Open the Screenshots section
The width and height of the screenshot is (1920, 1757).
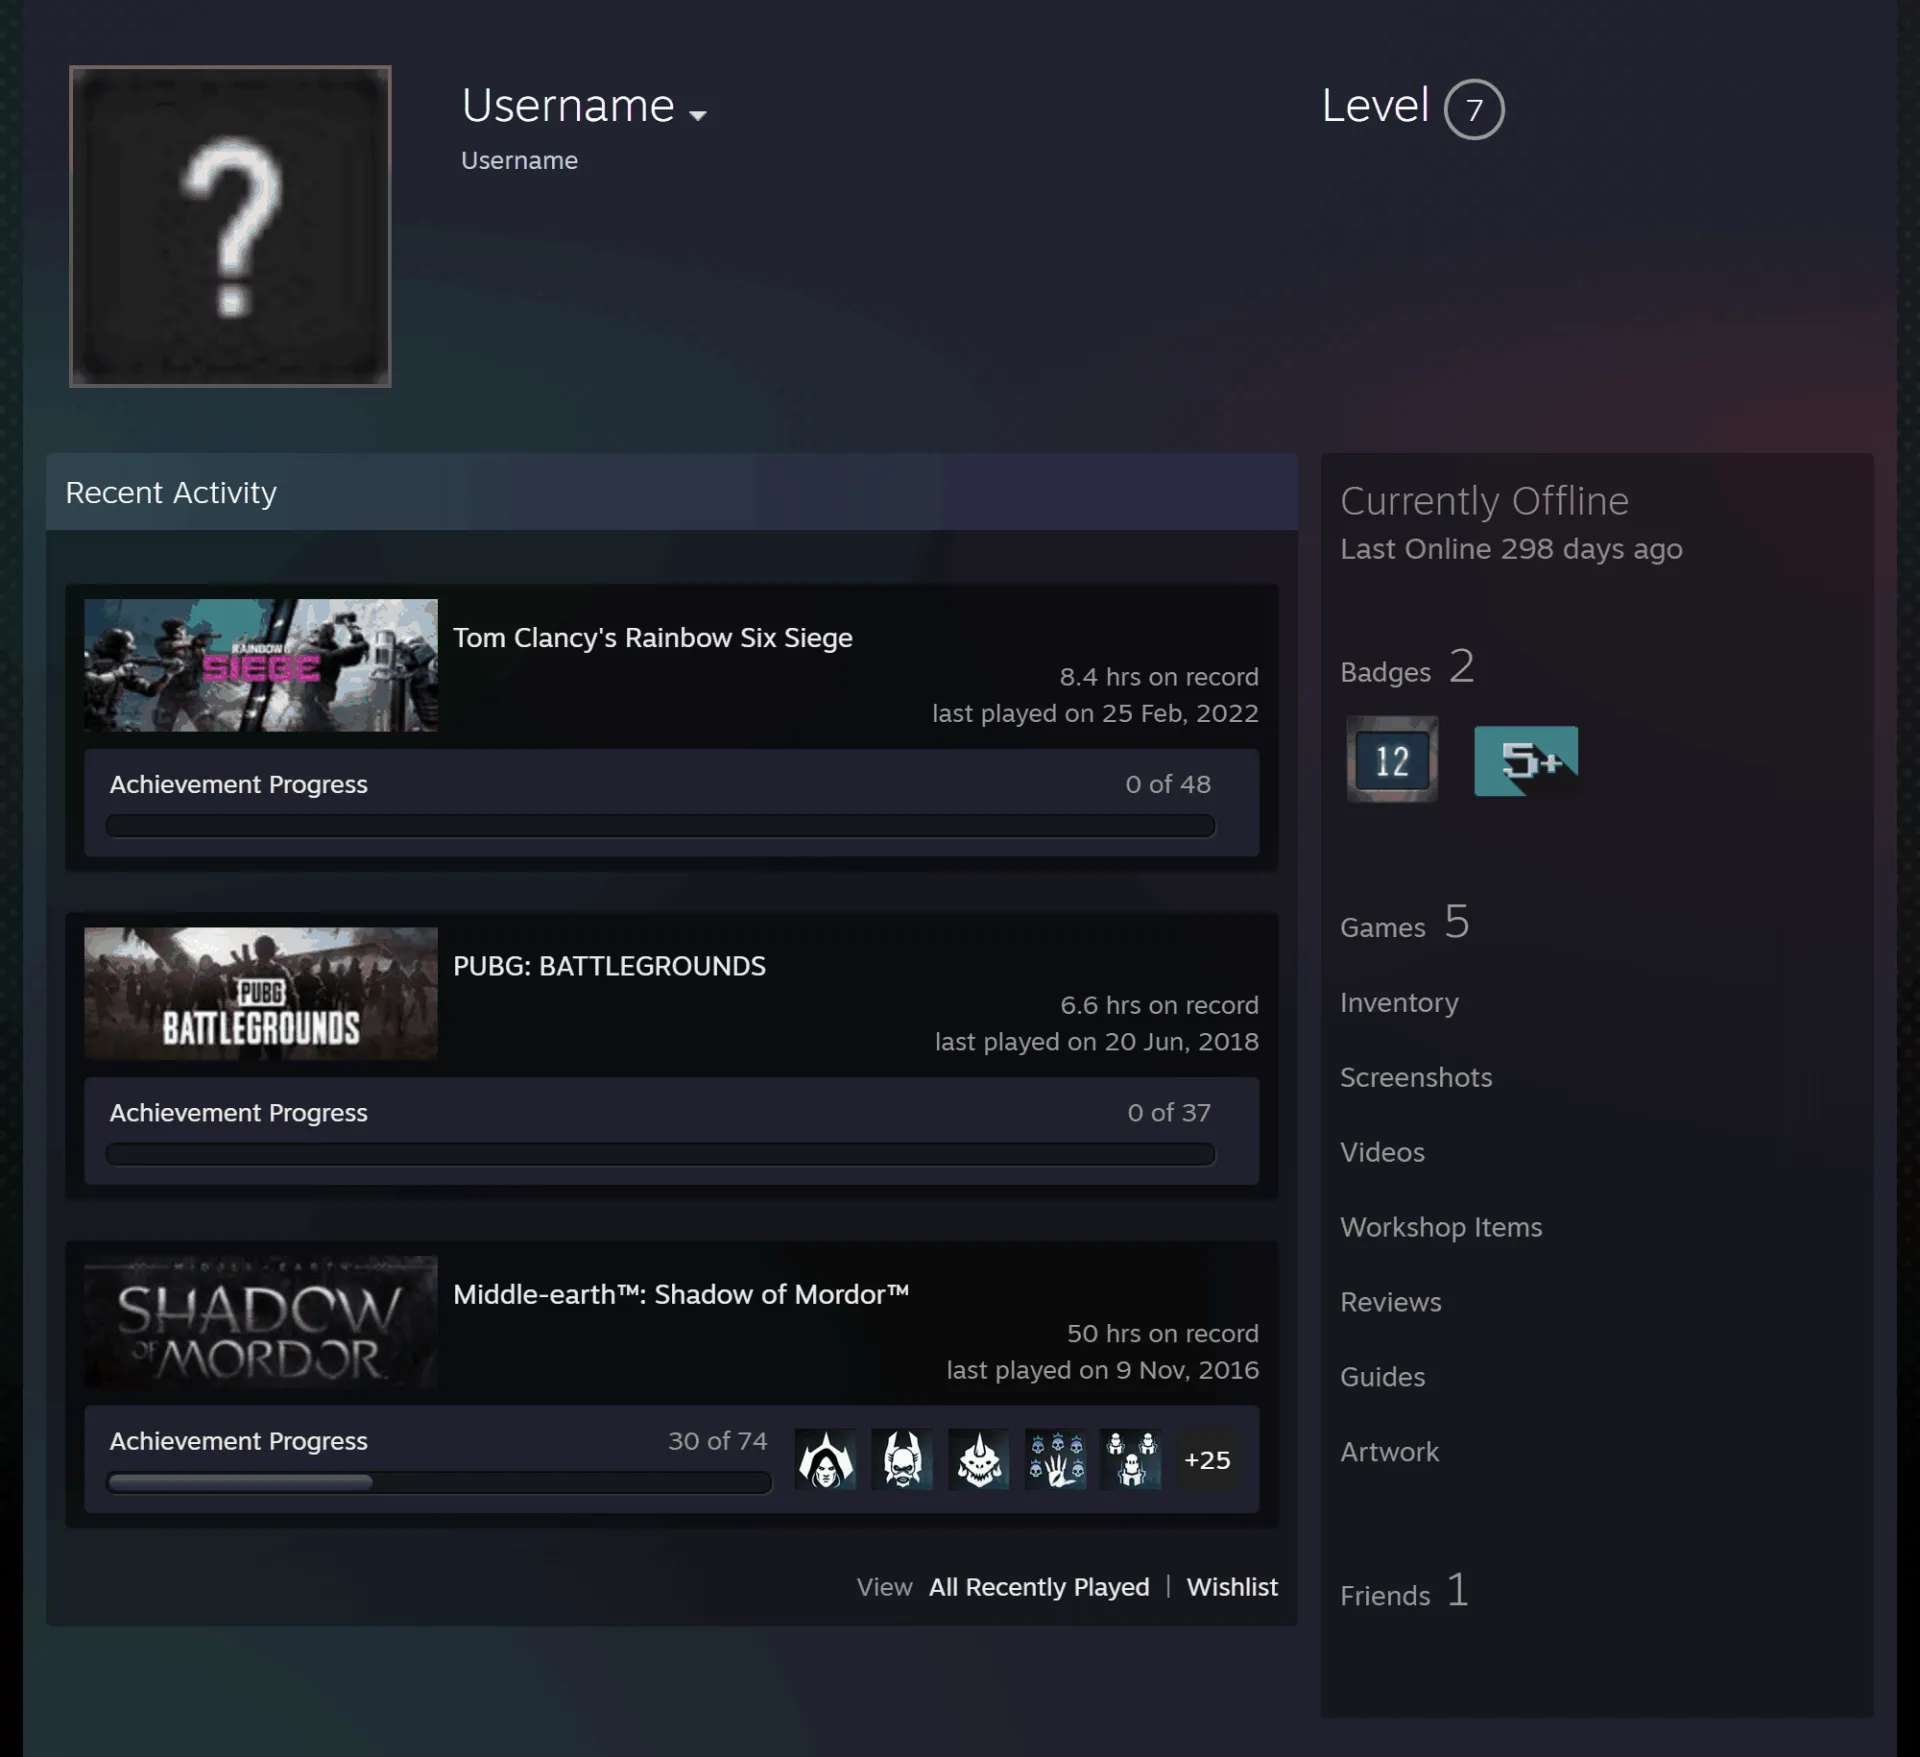click(x=1416, y=1077)
